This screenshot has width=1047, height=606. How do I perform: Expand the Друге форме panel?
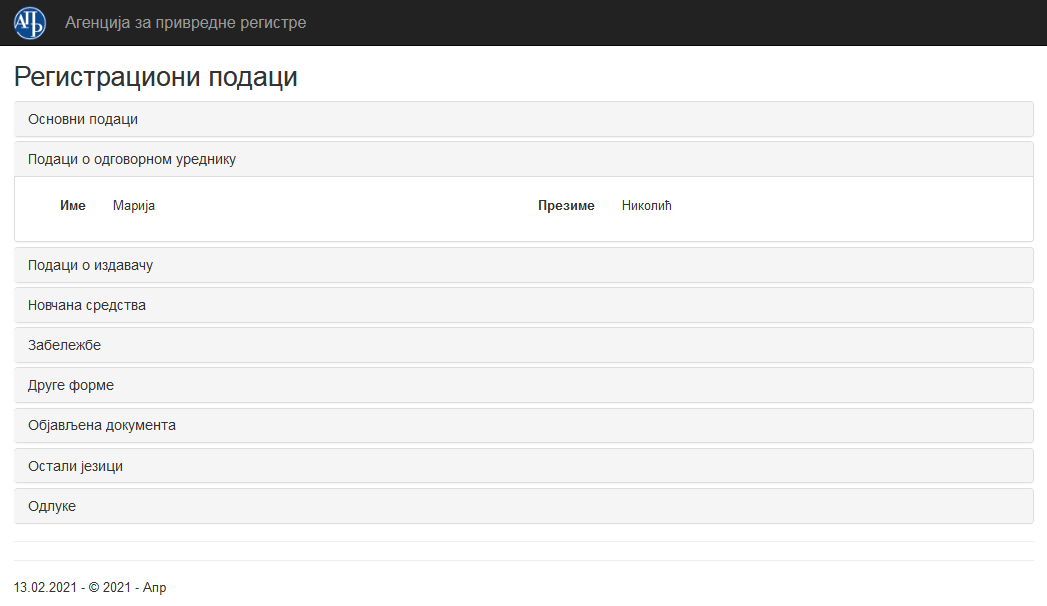(71, 385)
